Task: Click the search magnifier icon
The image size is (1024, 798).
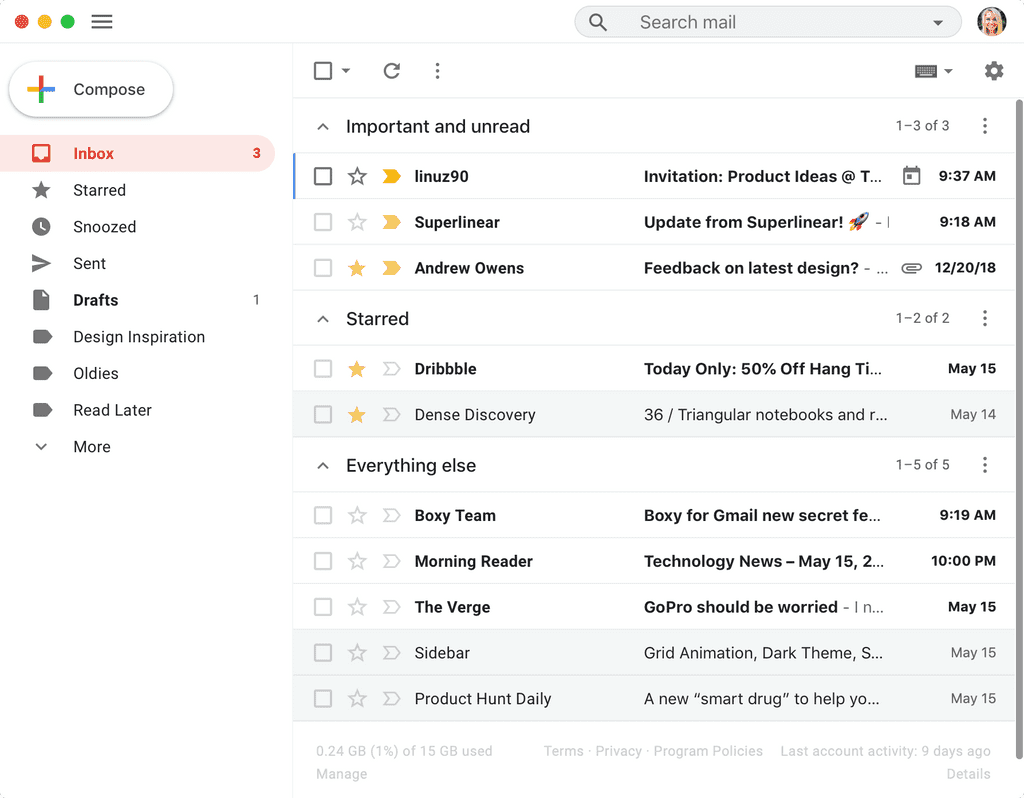Action: click(598, 22)
